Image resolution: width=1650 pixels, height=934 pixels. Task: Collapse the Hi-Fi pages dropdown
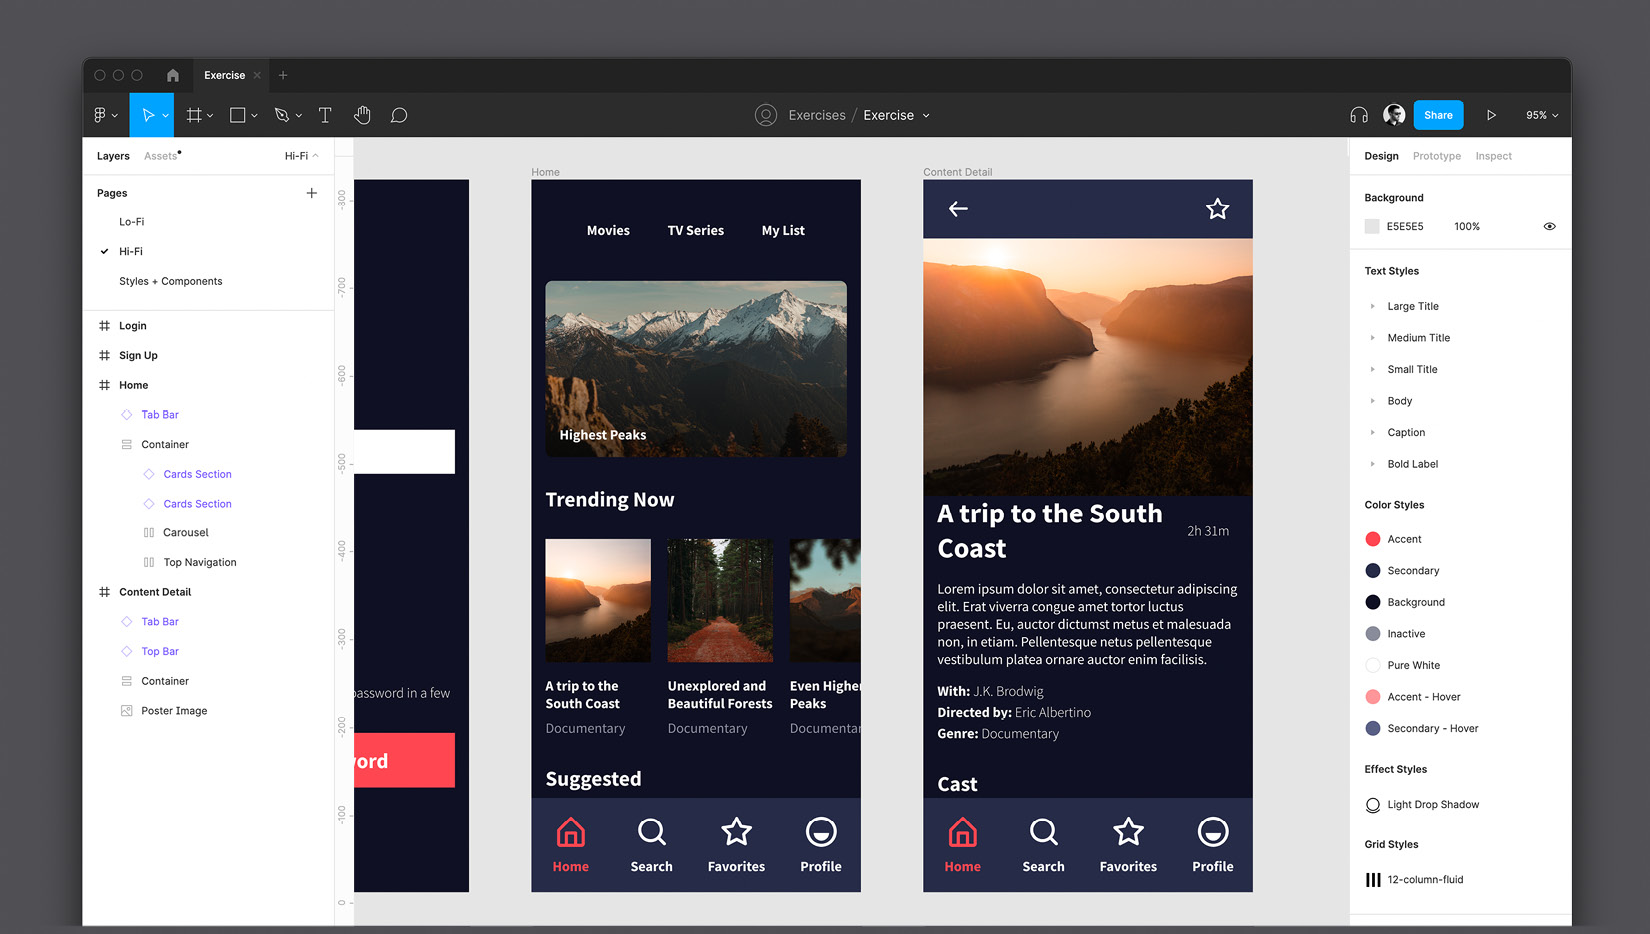(301, 156)
